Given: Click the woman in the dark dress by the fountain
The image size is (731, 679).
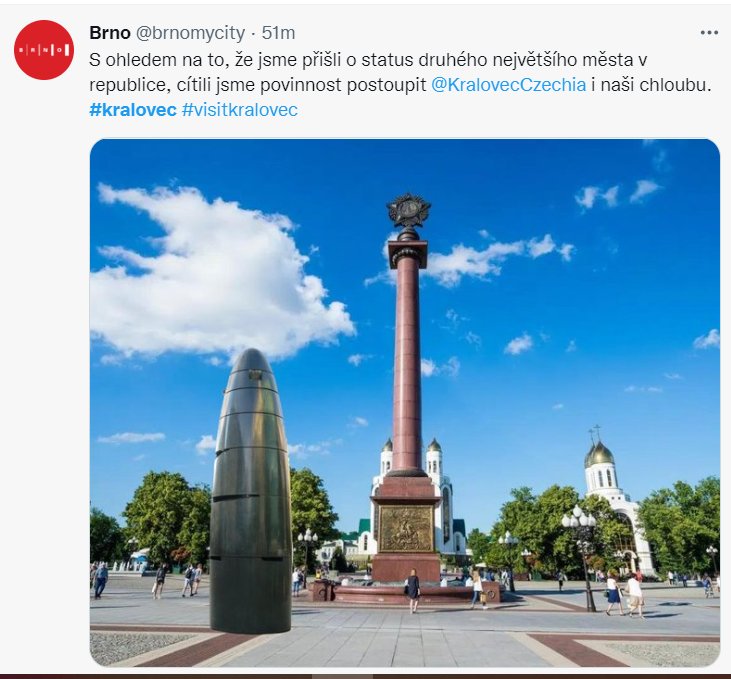Looking at the screenshot, I should (413, 590).
